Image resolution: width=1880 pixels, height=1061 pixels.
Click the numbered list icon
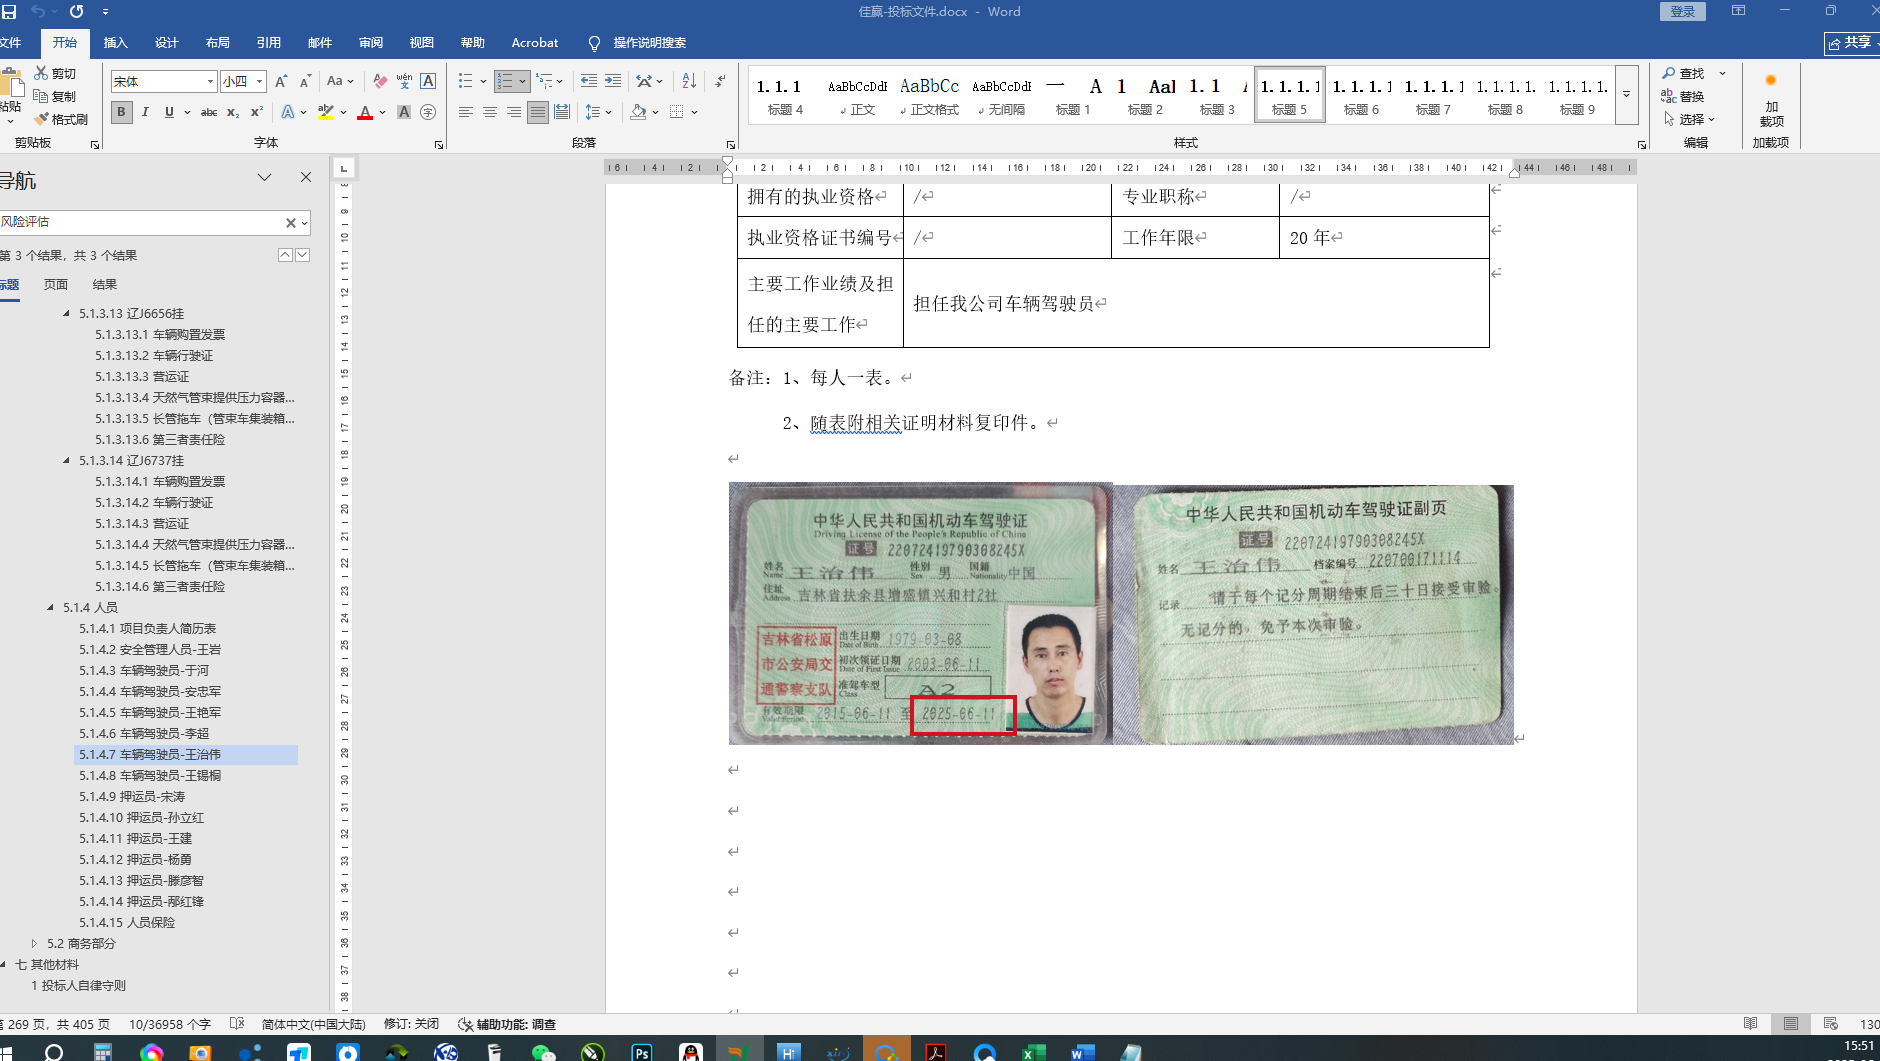pyautogui.click(x=505, y=81)
